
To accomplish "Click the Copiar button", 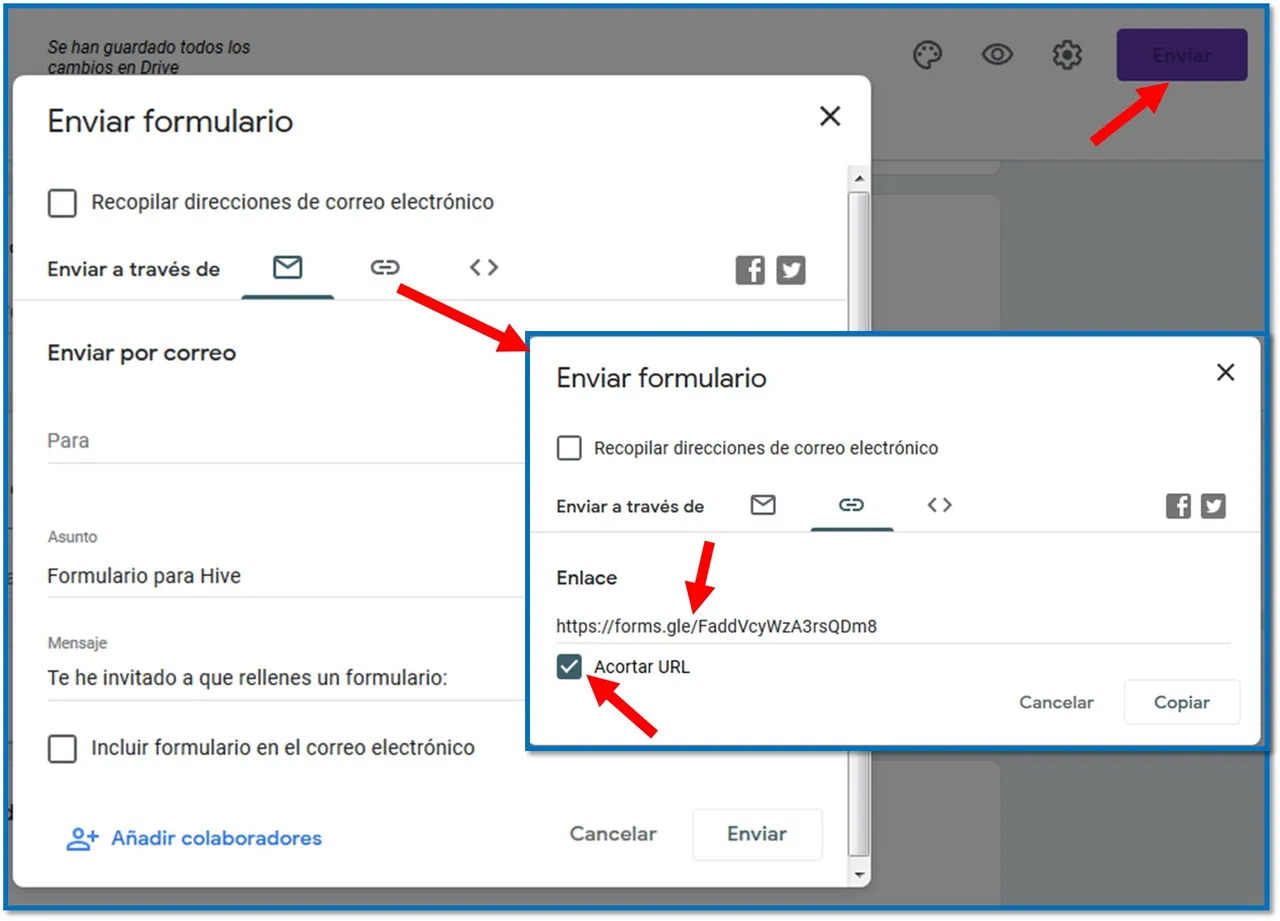I will coord(1182,703).
